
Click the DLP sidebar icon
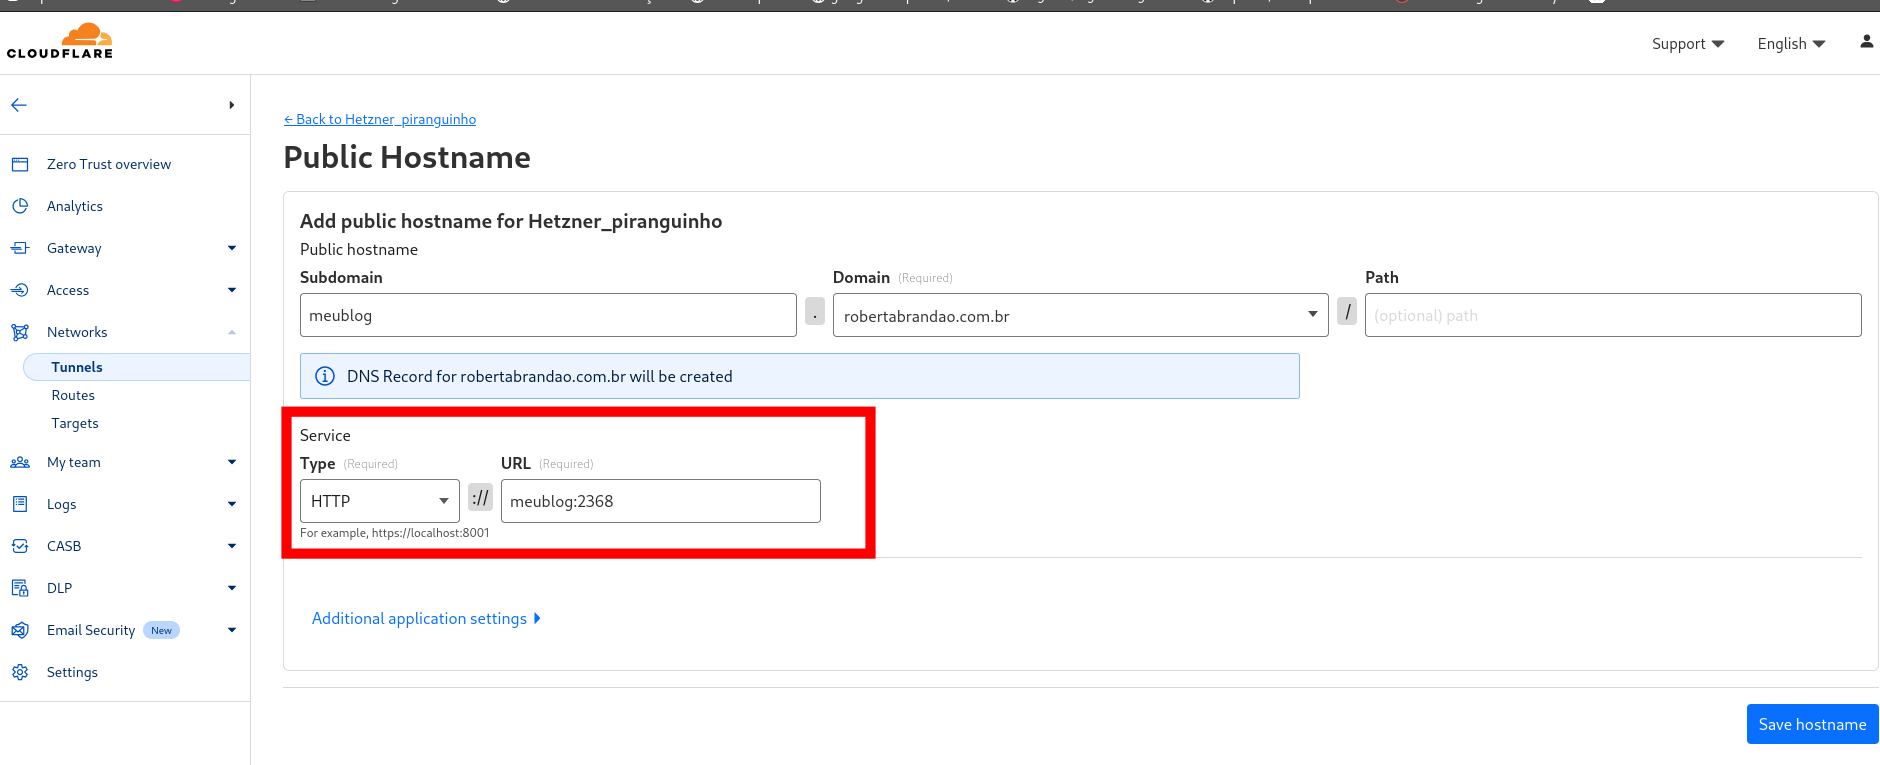point(20,588)
